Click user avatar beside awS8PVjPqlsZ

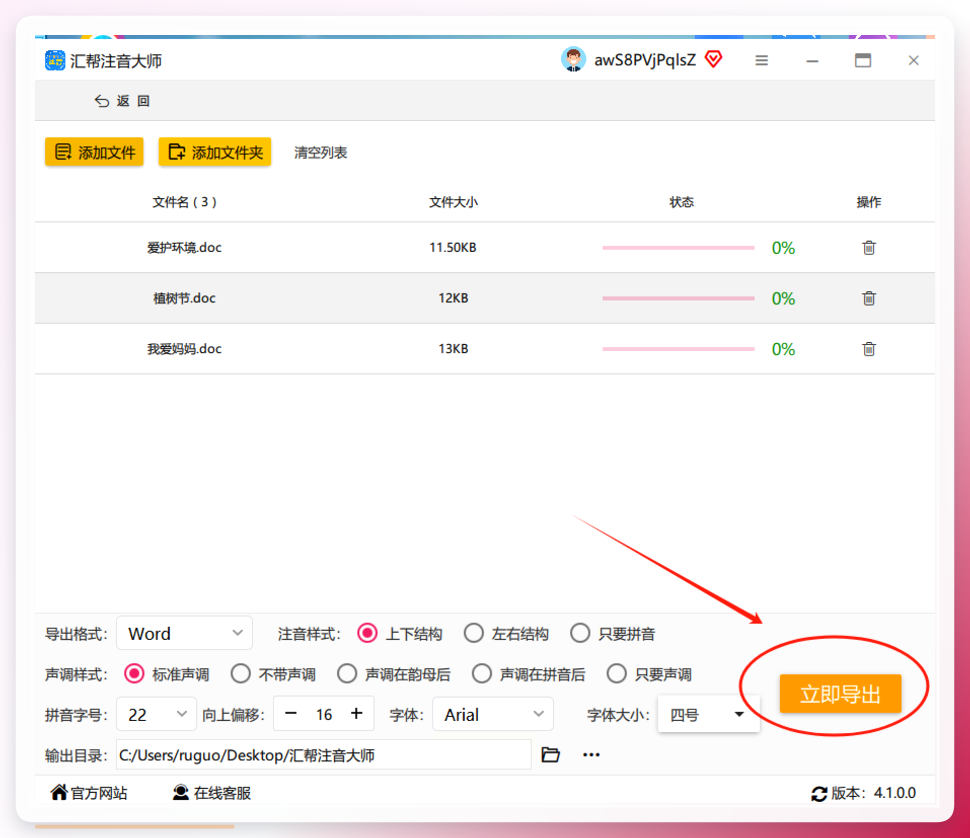[x=573, y=59]
